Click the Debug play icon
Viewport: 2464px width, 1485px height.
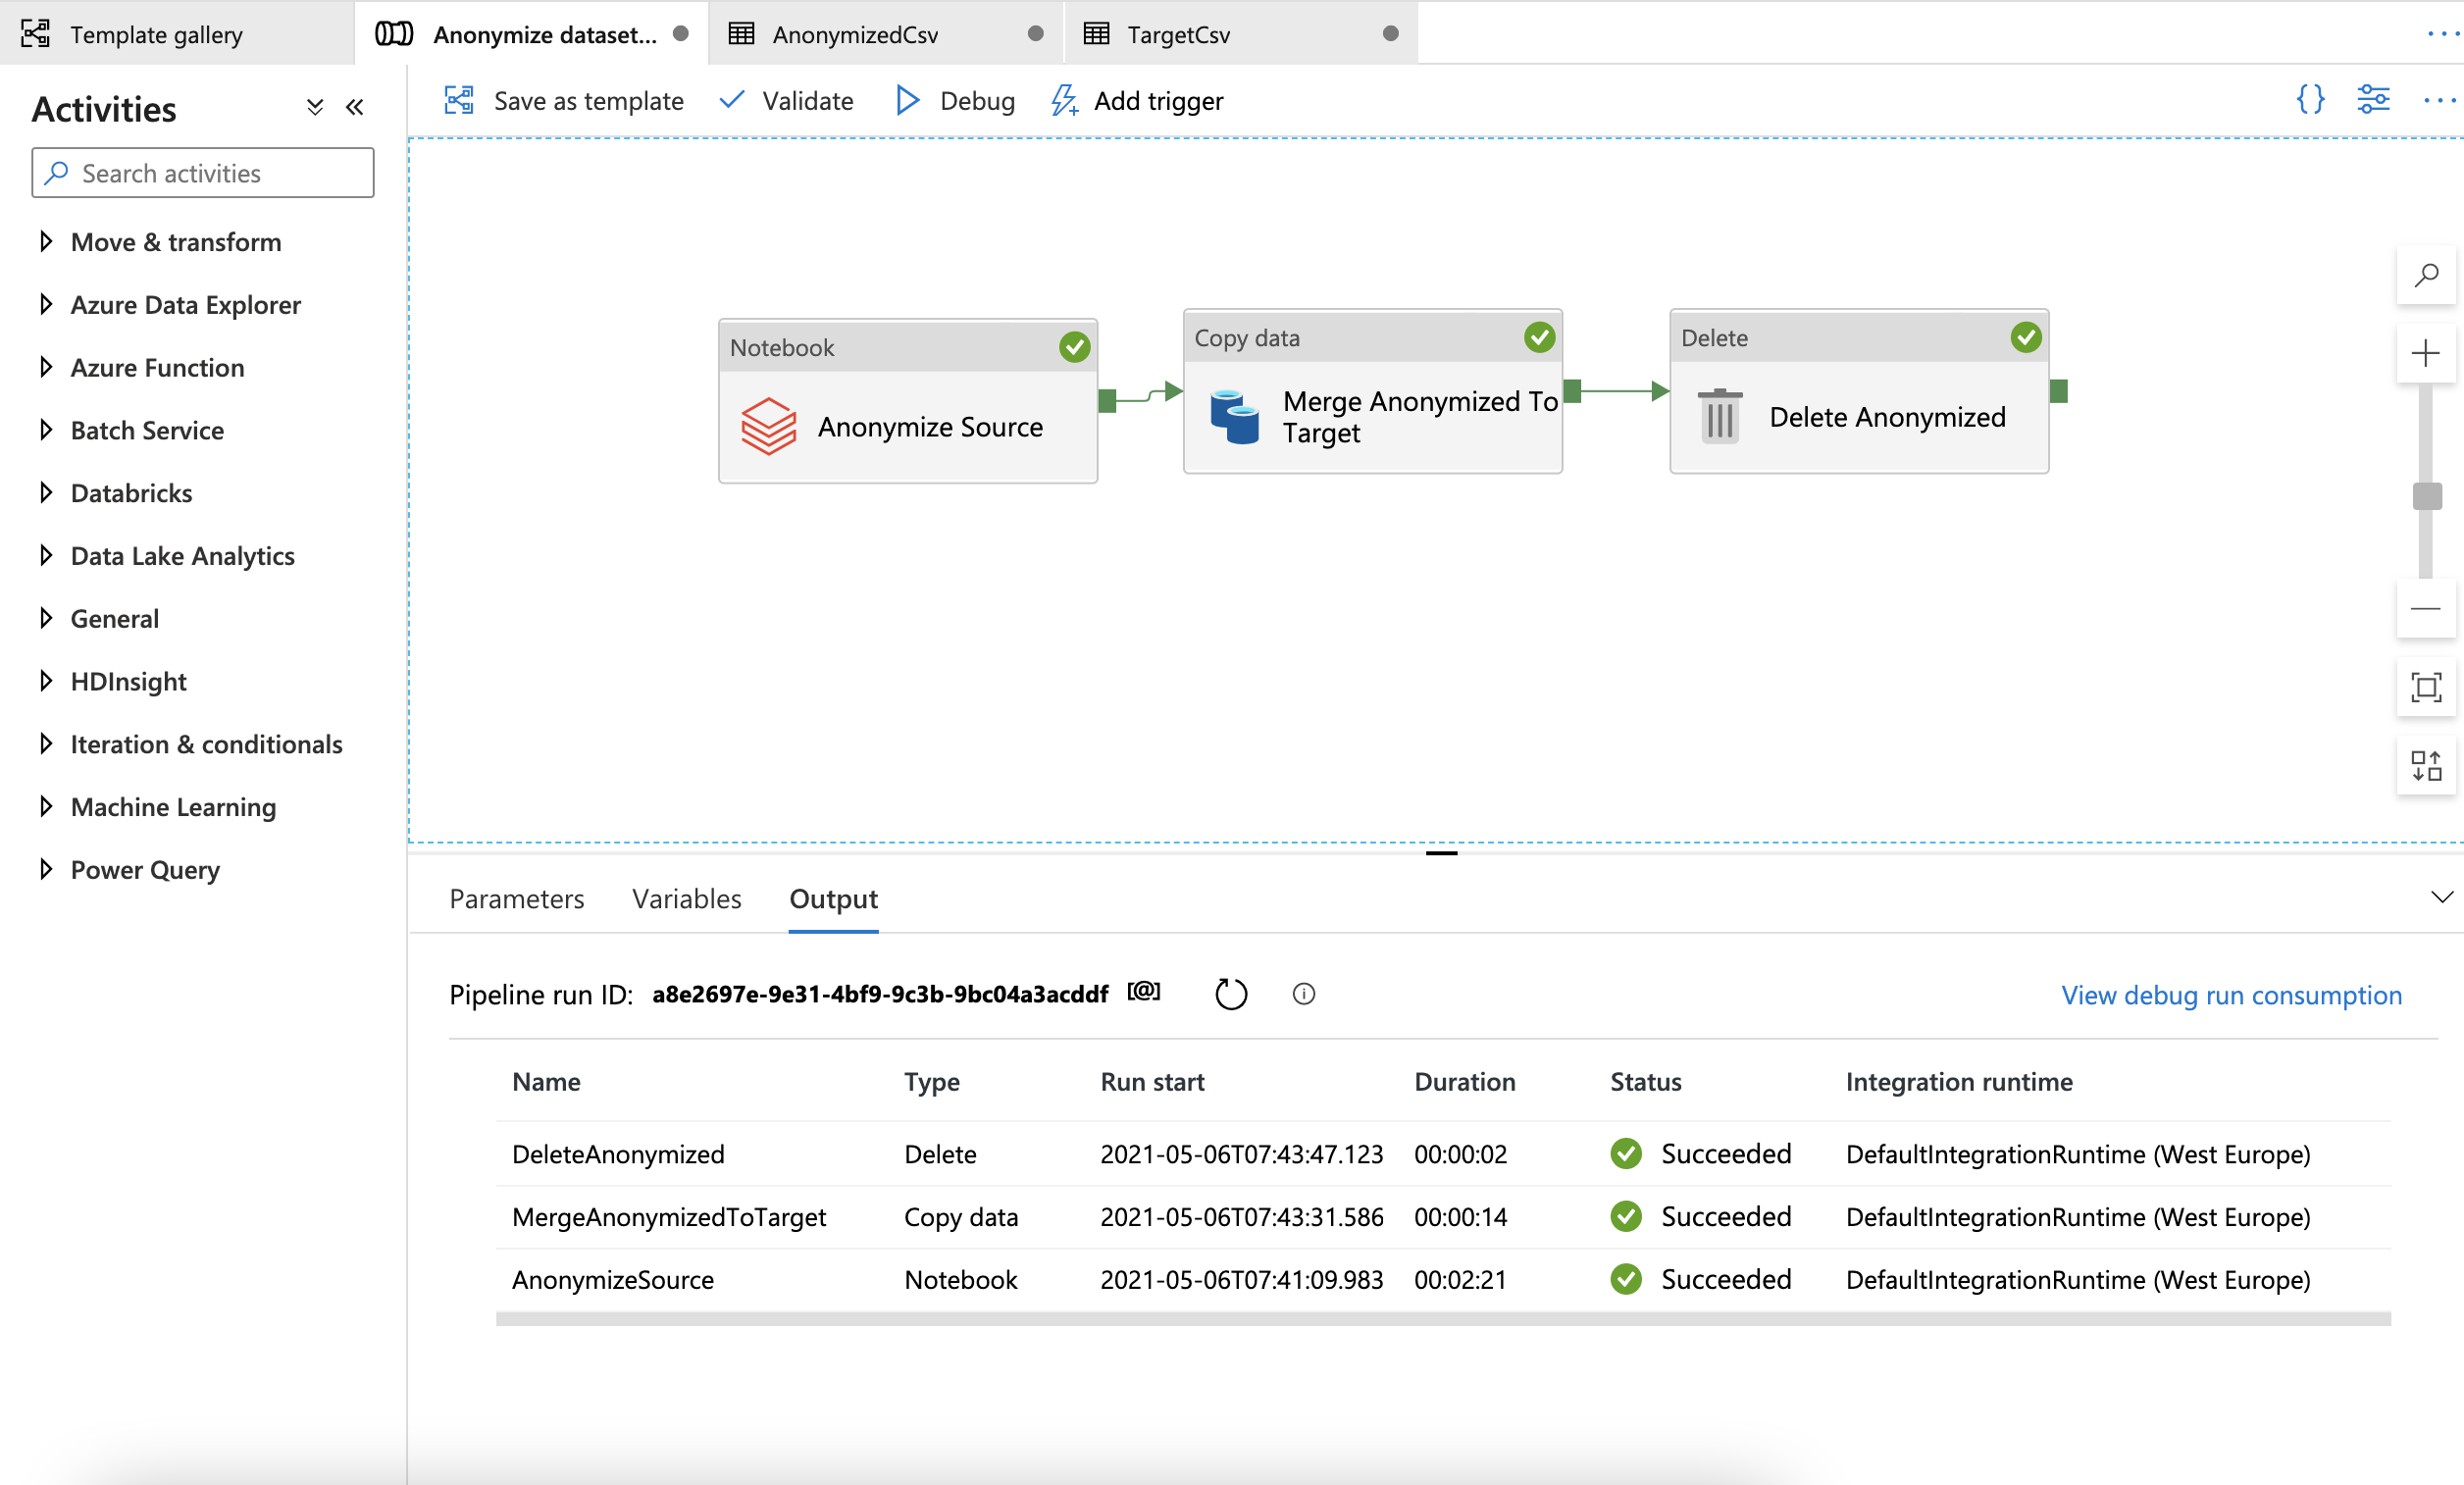tap(907, 100)
